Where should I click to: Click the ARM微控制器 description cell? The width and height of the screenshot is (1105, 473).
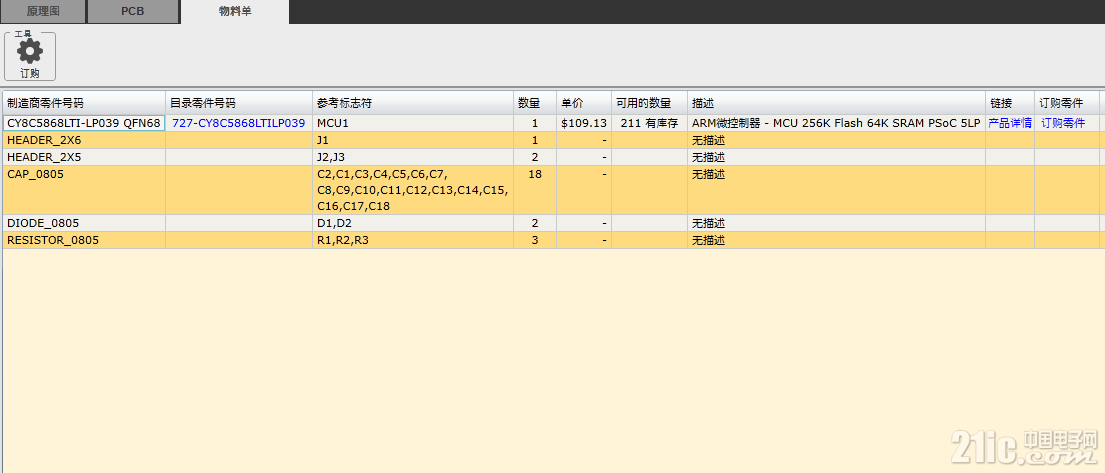(x=837, y=123)
